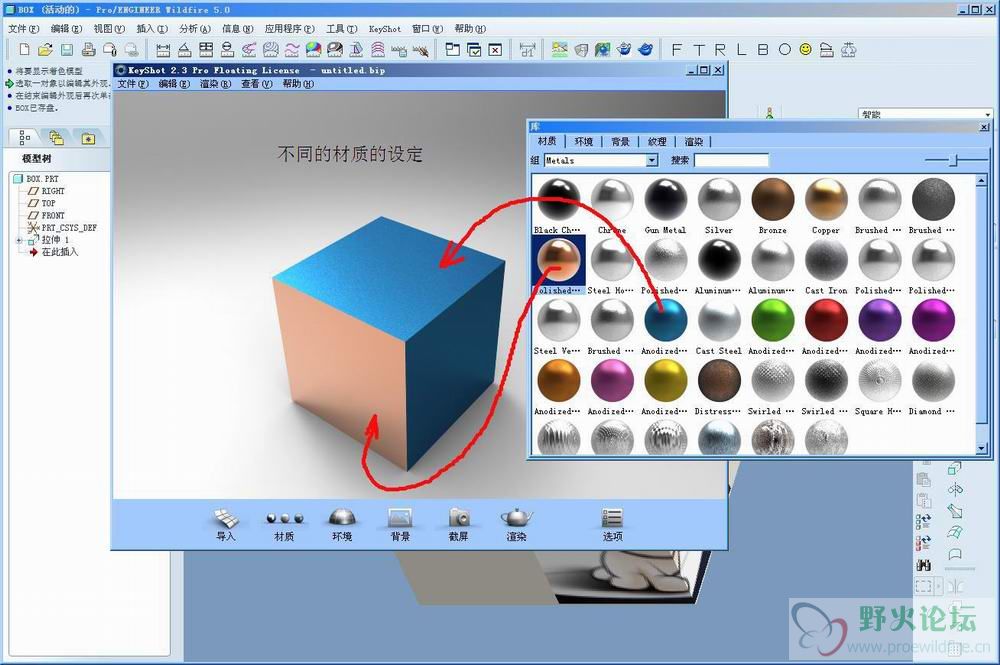Screen dimensions: 1000x665
Task: Expand the 拉伸 1 feature node
Action: pos(19,240)
